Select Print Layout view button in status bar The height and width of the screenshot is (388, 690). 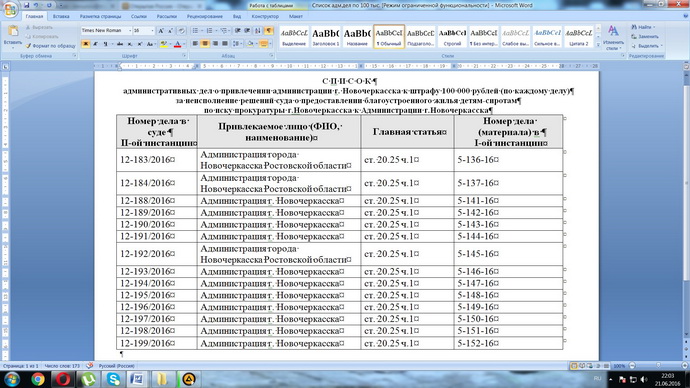point(574,366)
